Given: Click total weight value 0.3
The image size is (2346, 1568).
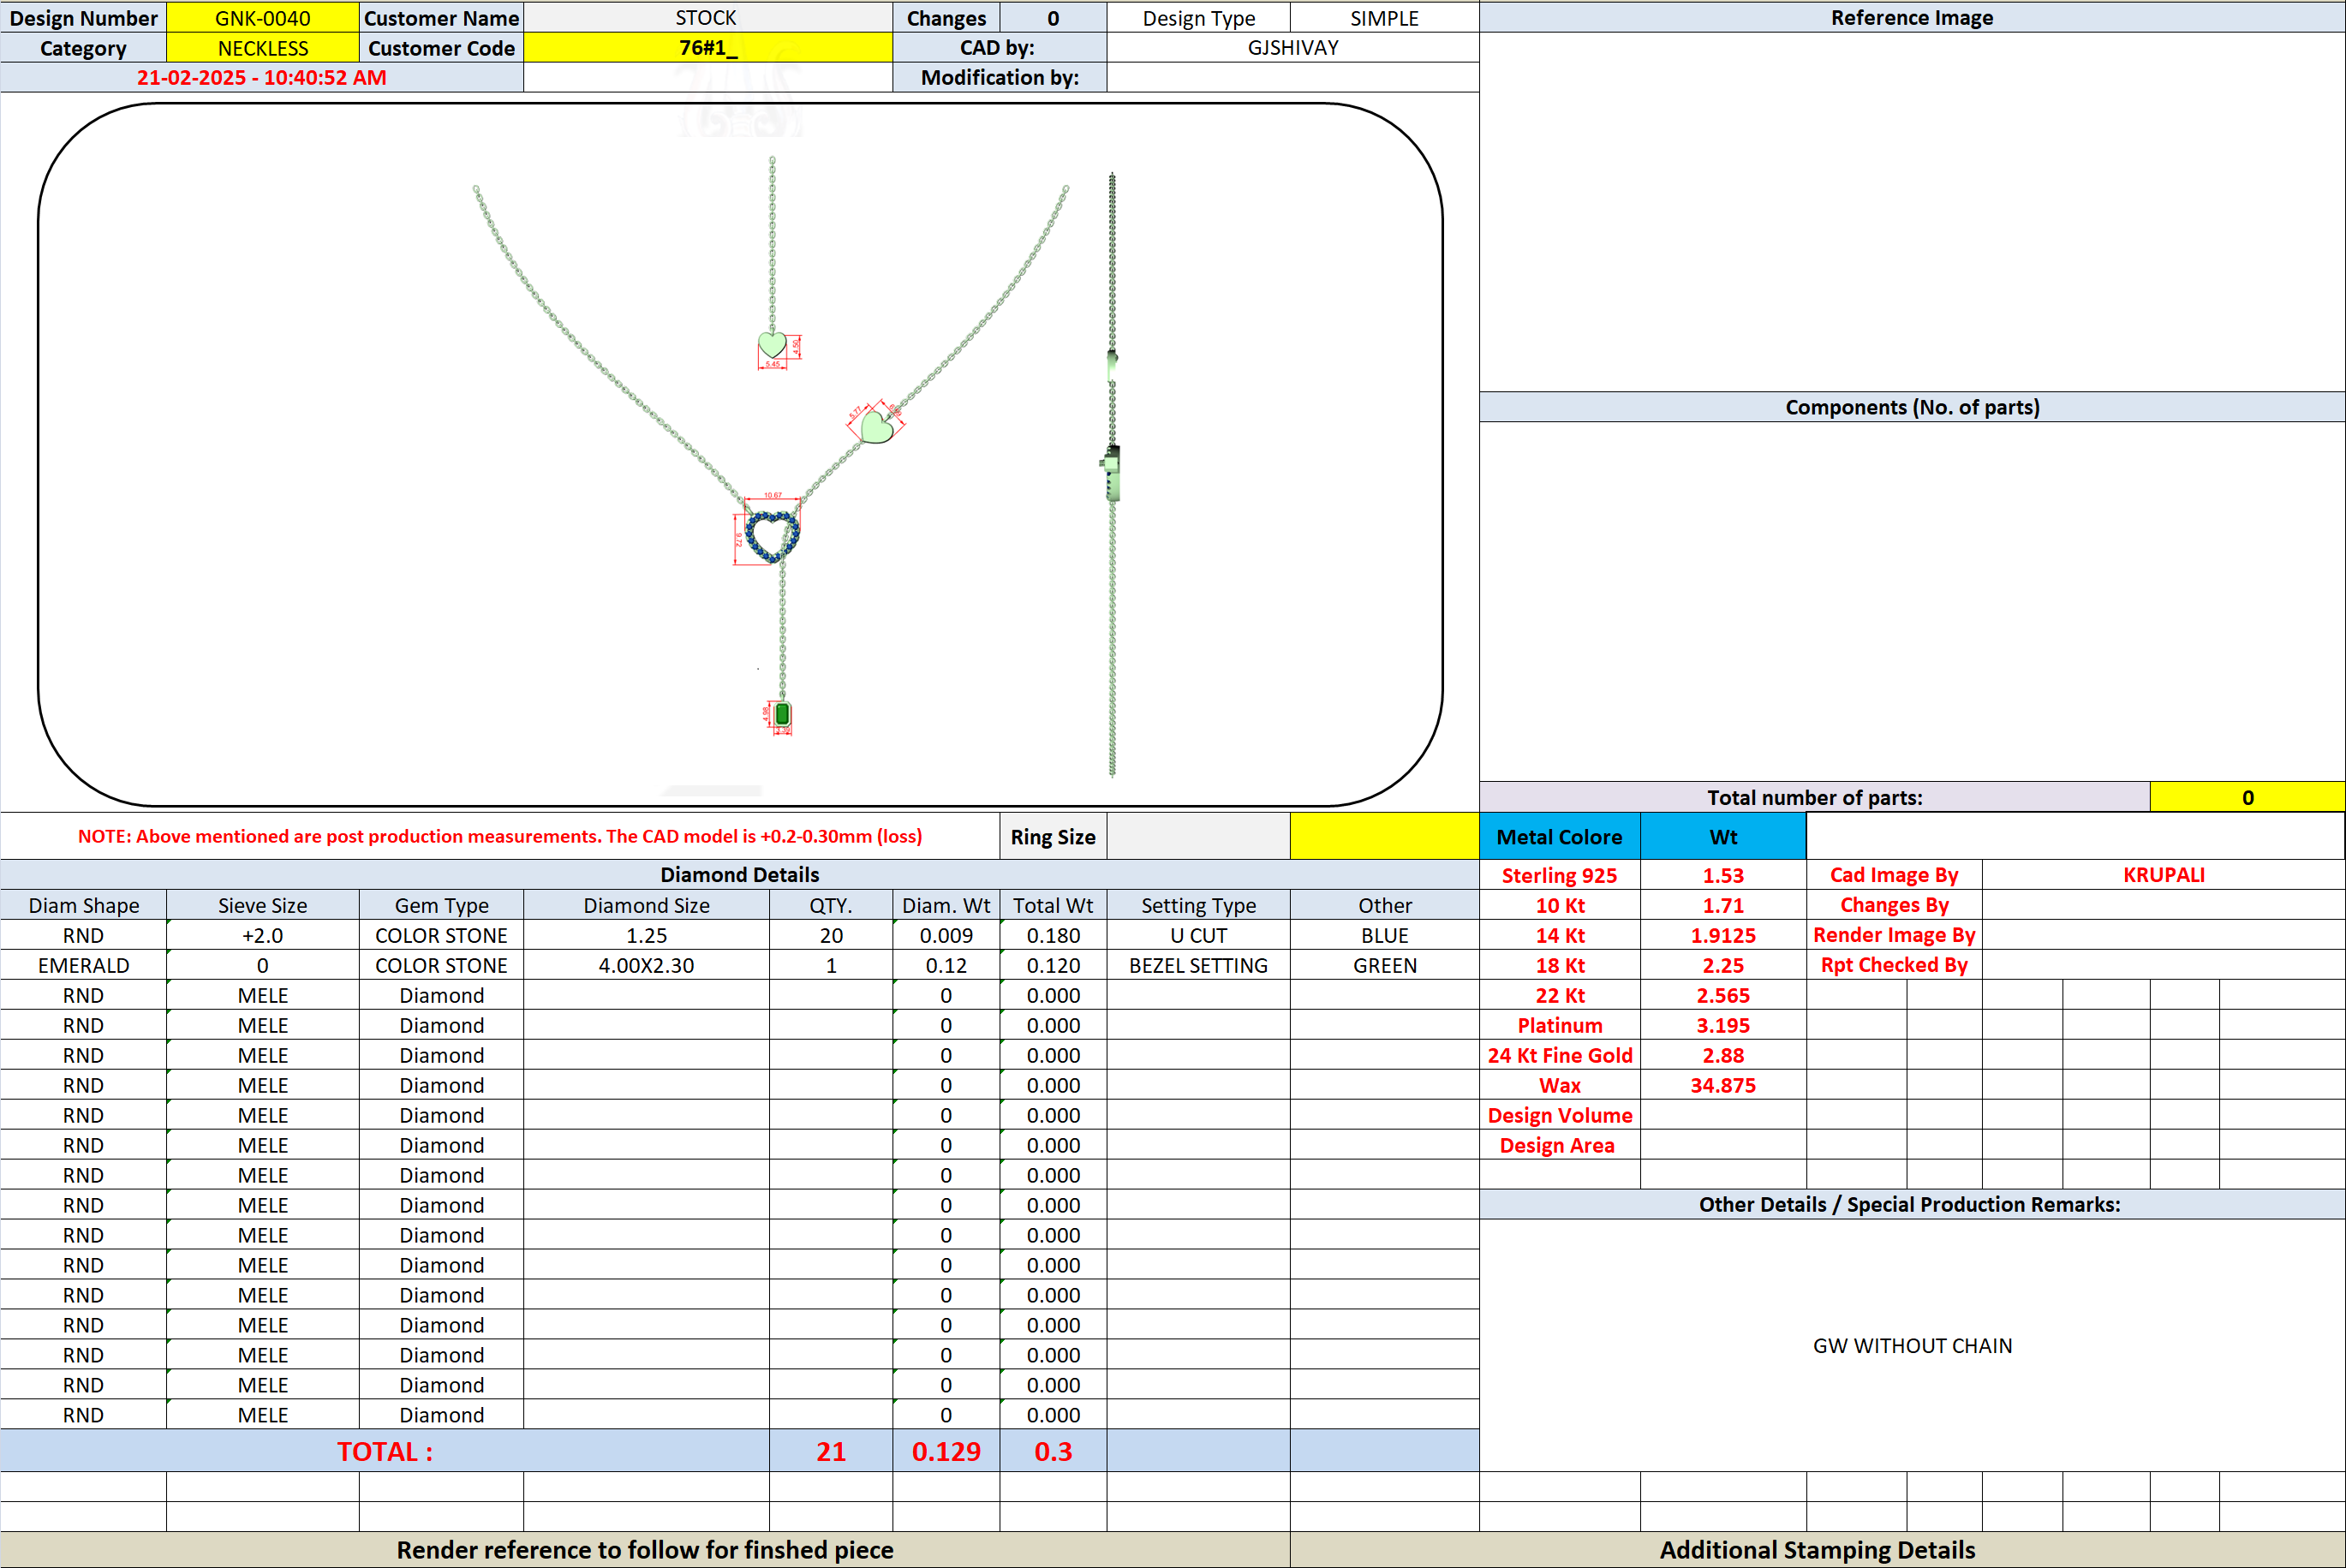Looking at the screenshot, I should 1053,1451.
